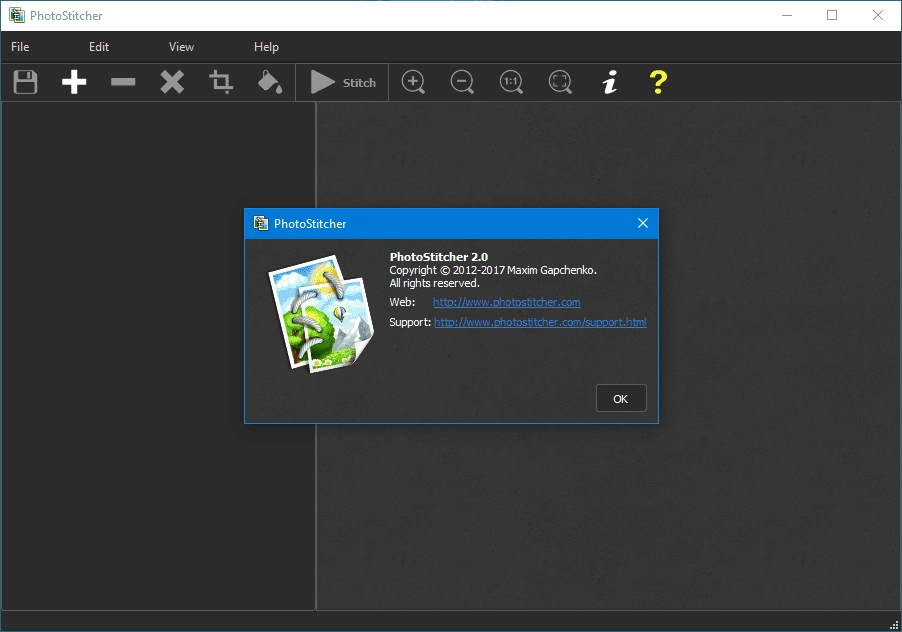Image resolution: width=902 pixels, height=632 pixels.
Task: Start stitching with the Stitch button
Action: tap(343, 82)
